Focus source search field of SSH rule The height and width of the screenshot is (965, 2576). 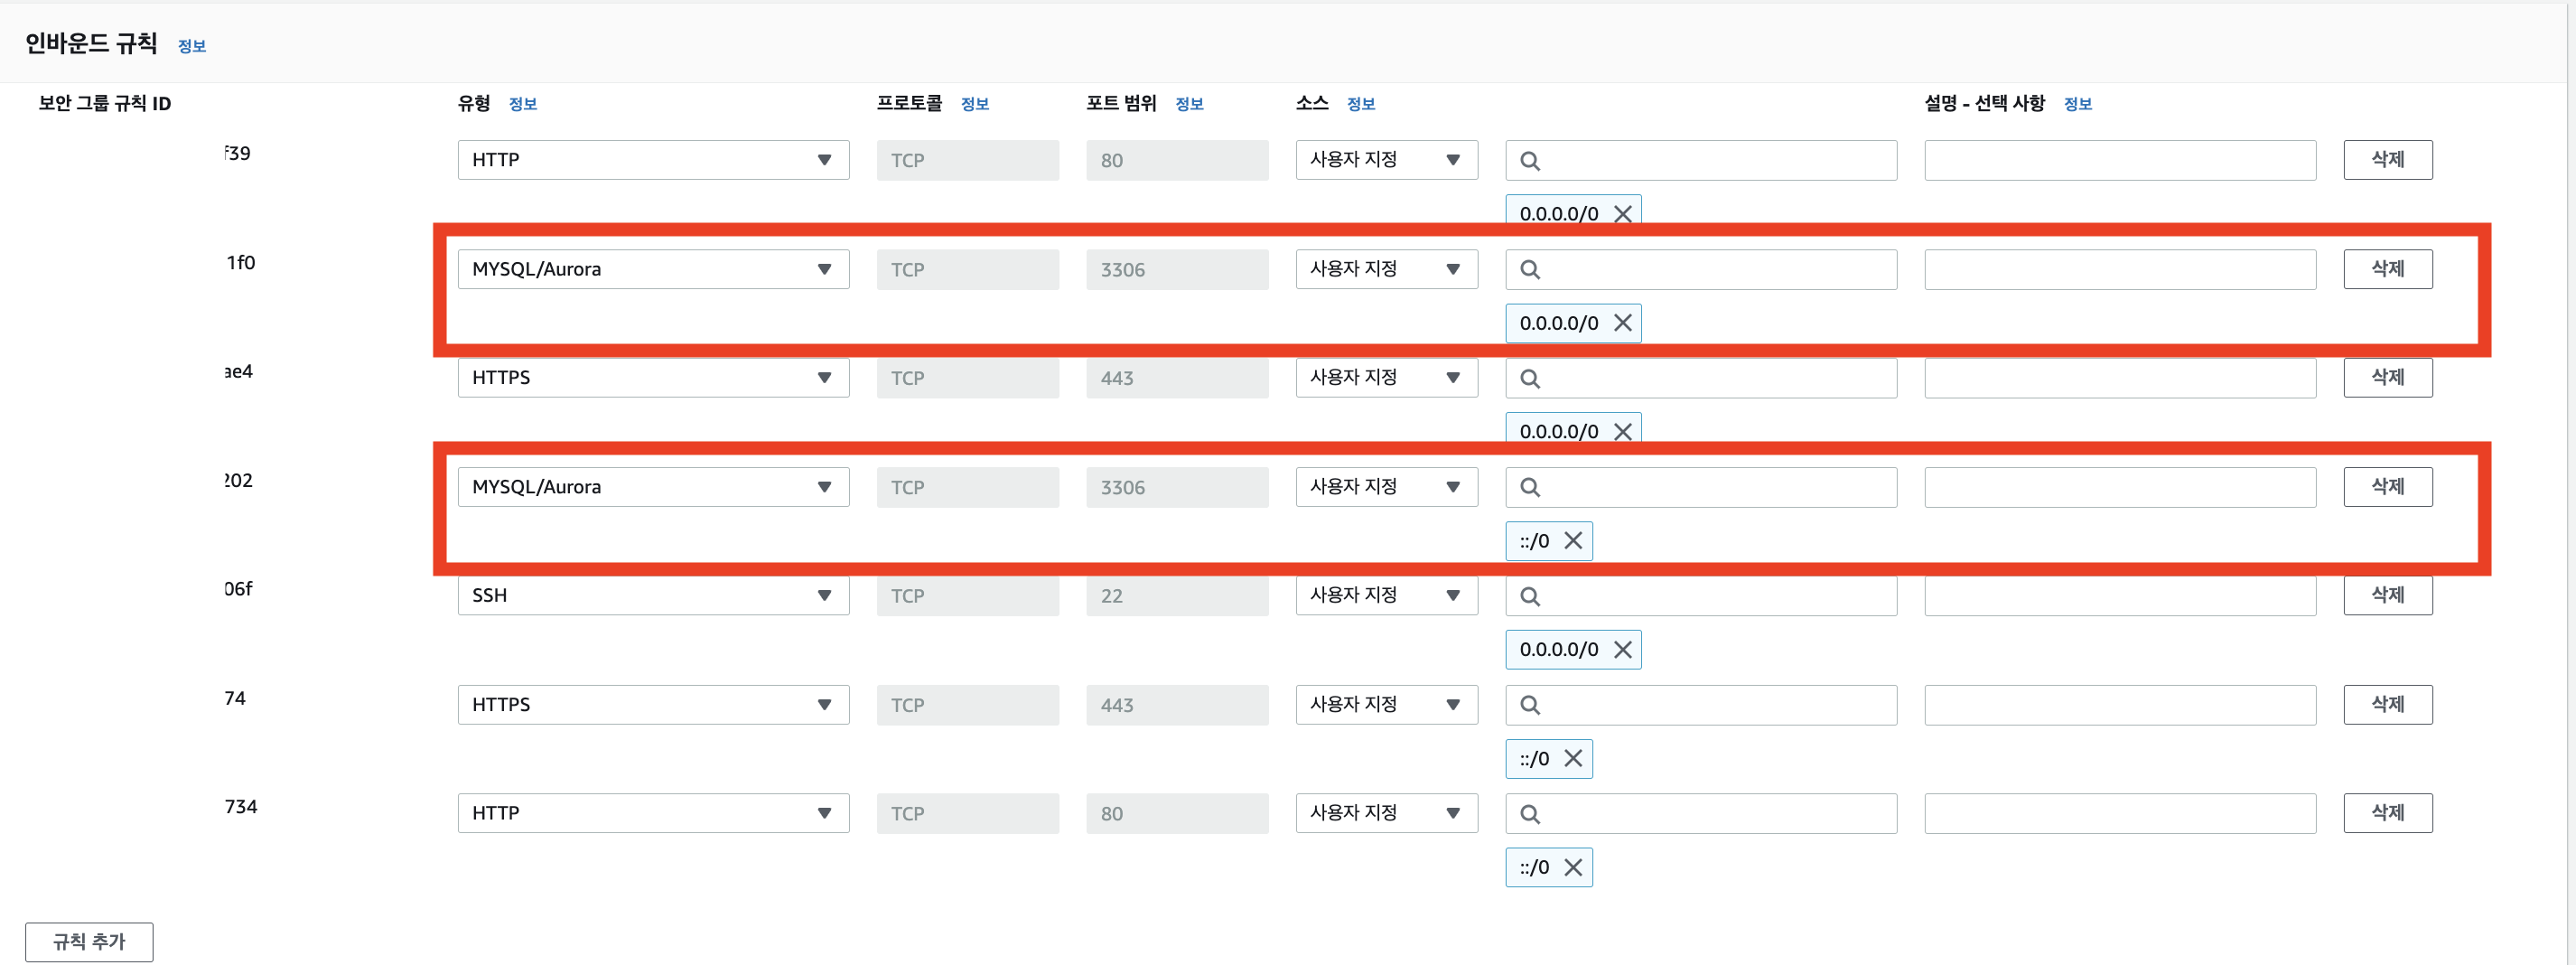pyautogui.click(x=1701, y=596)
